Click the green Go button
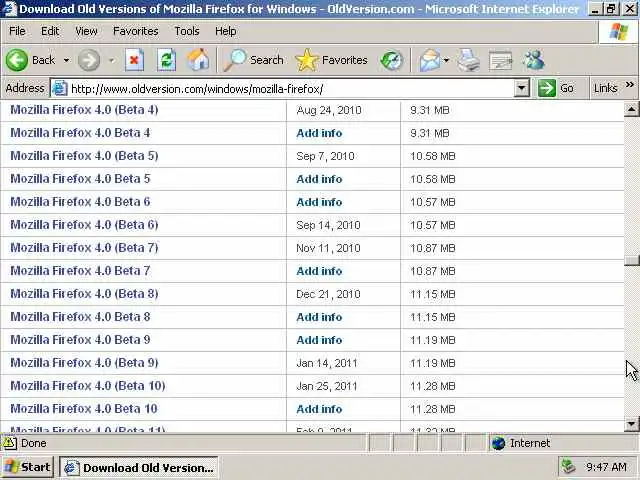This screenshot has height=480, width=640. 556,88
